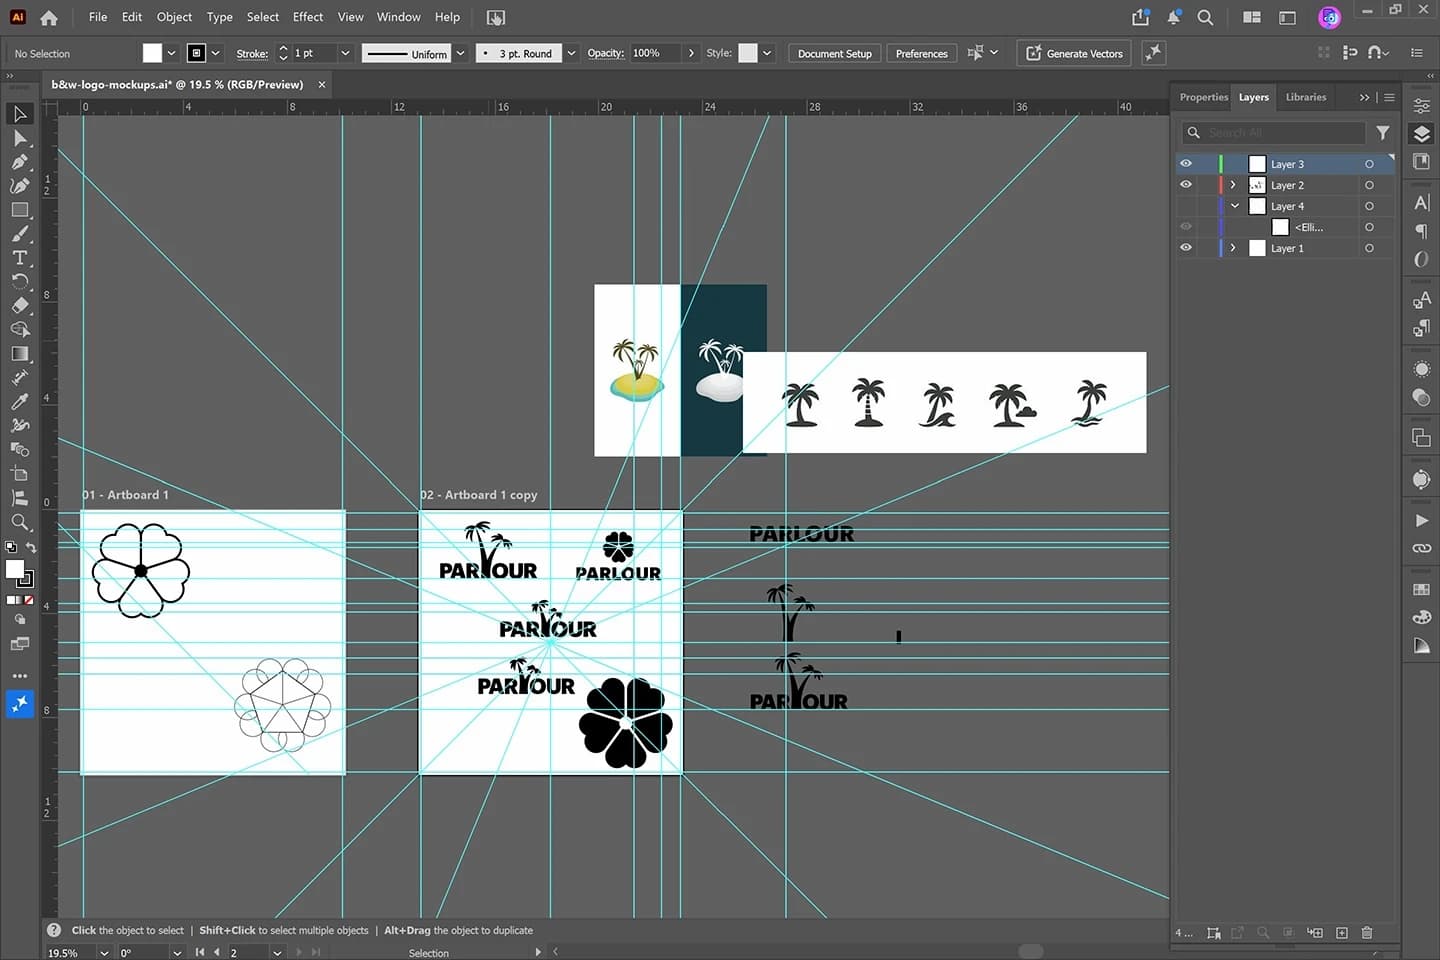Select the Rotate tool

pyautogui.click(x=20, y=282)
